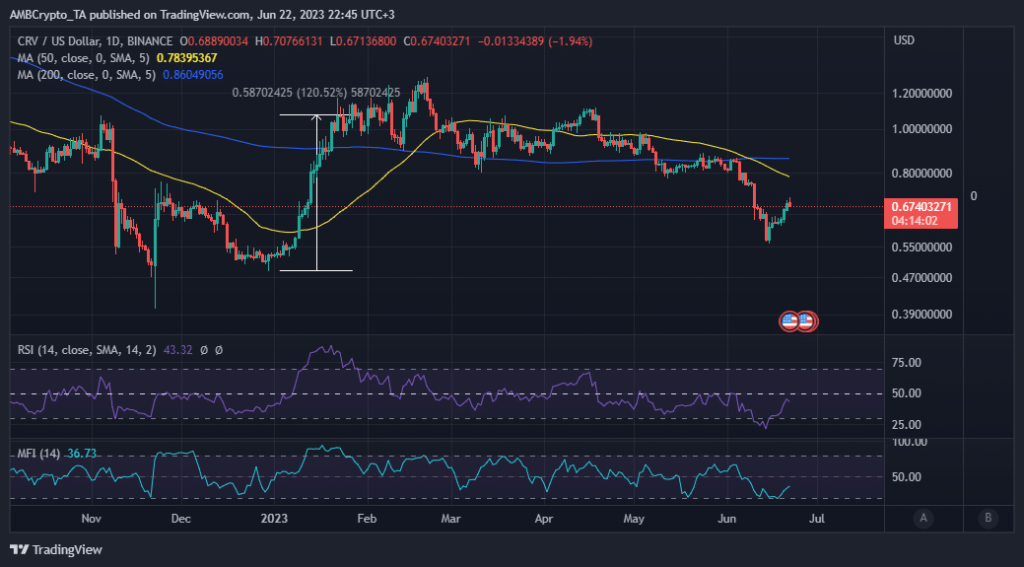1024x567 pixels.
Task: Open the USD currency selector
Action: (904, 40)
